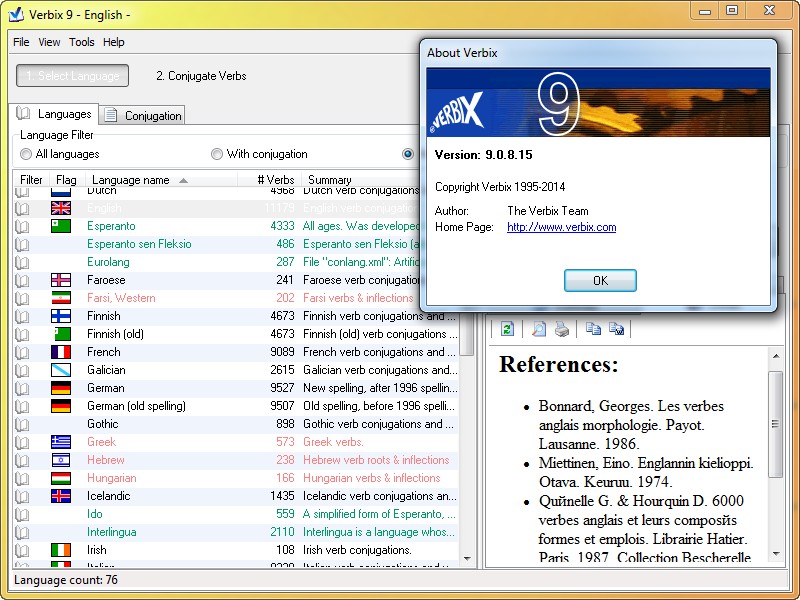The height and width of the screenshot is (600, 800).
Task: Select the highlighted English language row
Action: (x=216, y=208)
